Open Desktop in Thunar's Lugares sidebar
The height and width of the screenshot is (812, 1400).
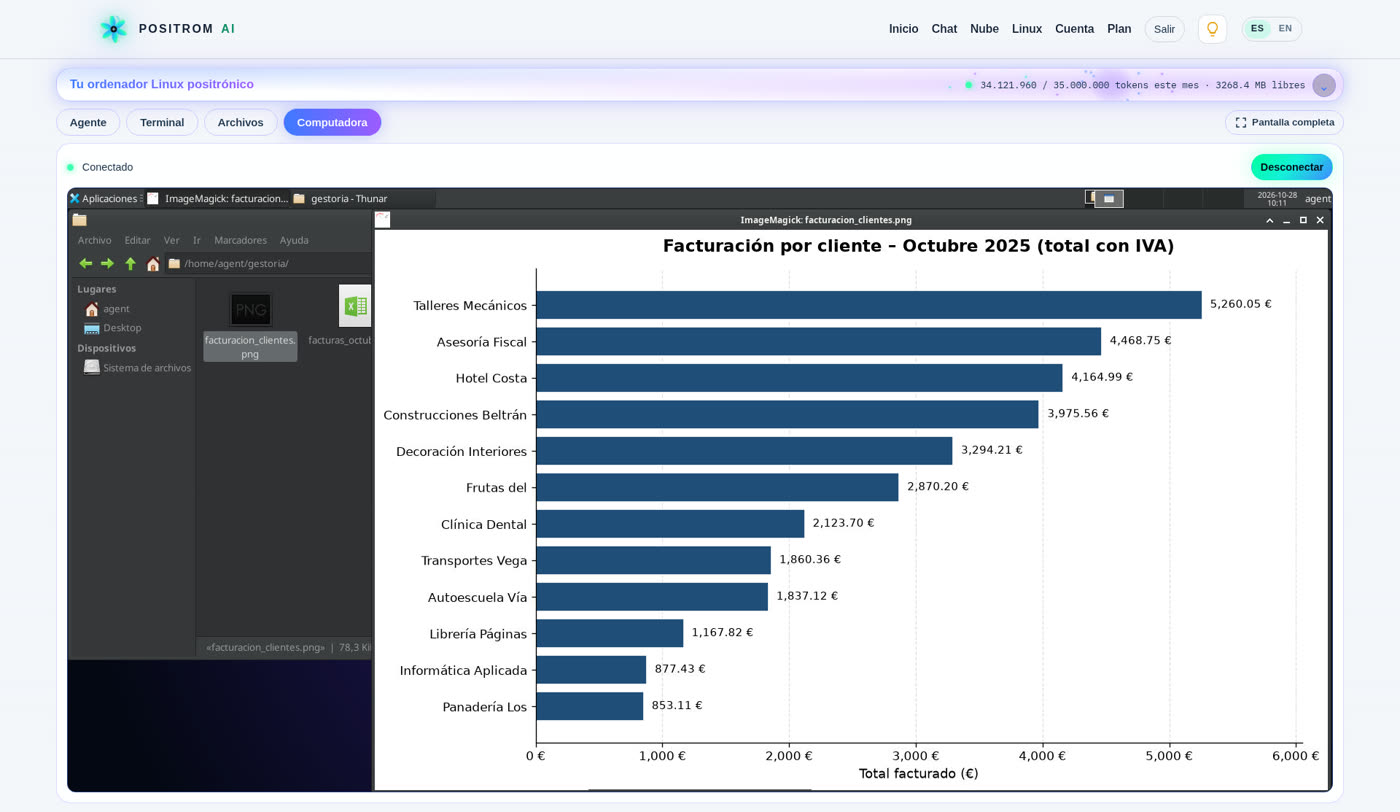113,328
